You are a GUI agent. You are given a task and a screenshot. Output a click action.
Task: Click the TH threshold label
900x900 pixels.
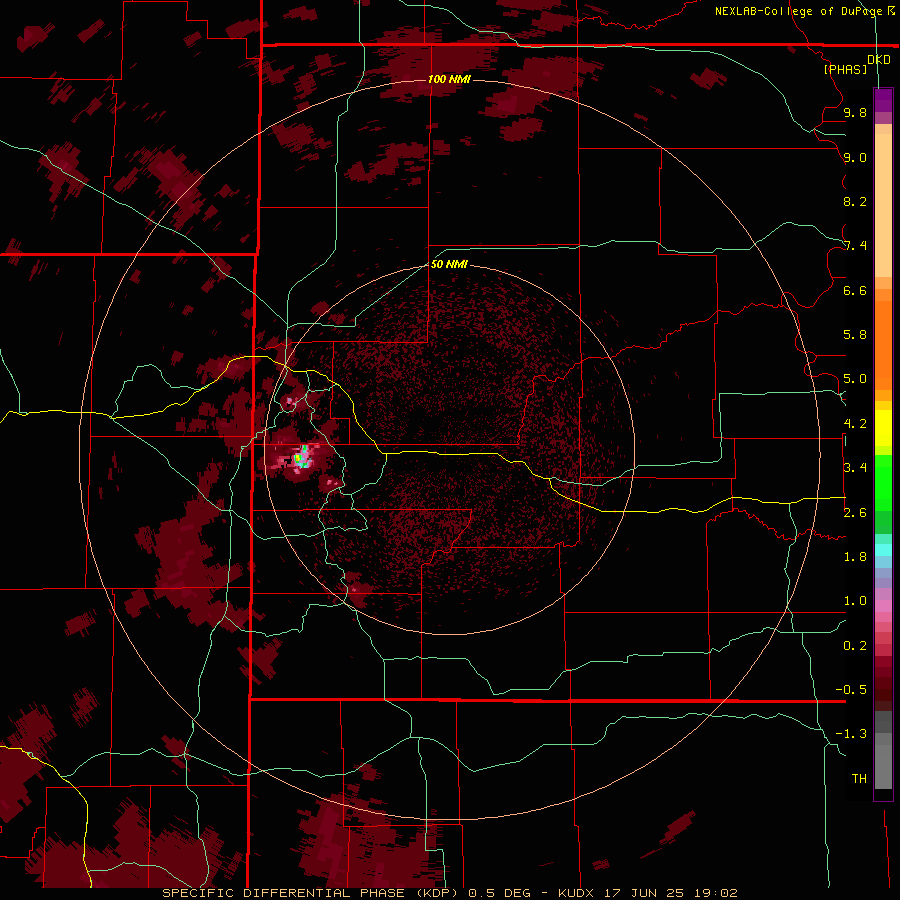859,778
